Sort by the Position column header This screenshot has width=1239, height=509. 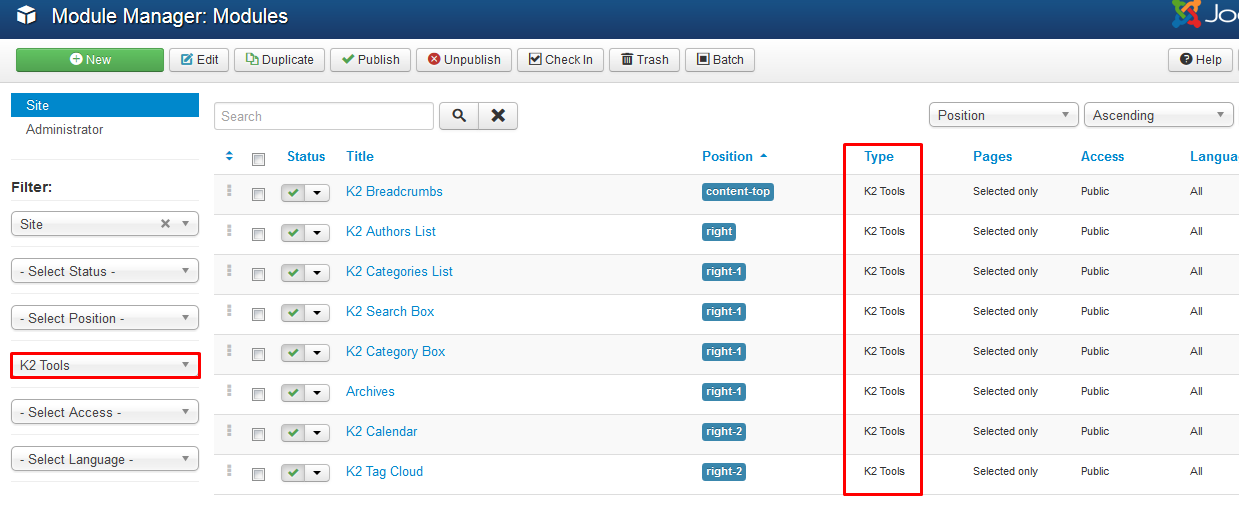coord(735,156)
